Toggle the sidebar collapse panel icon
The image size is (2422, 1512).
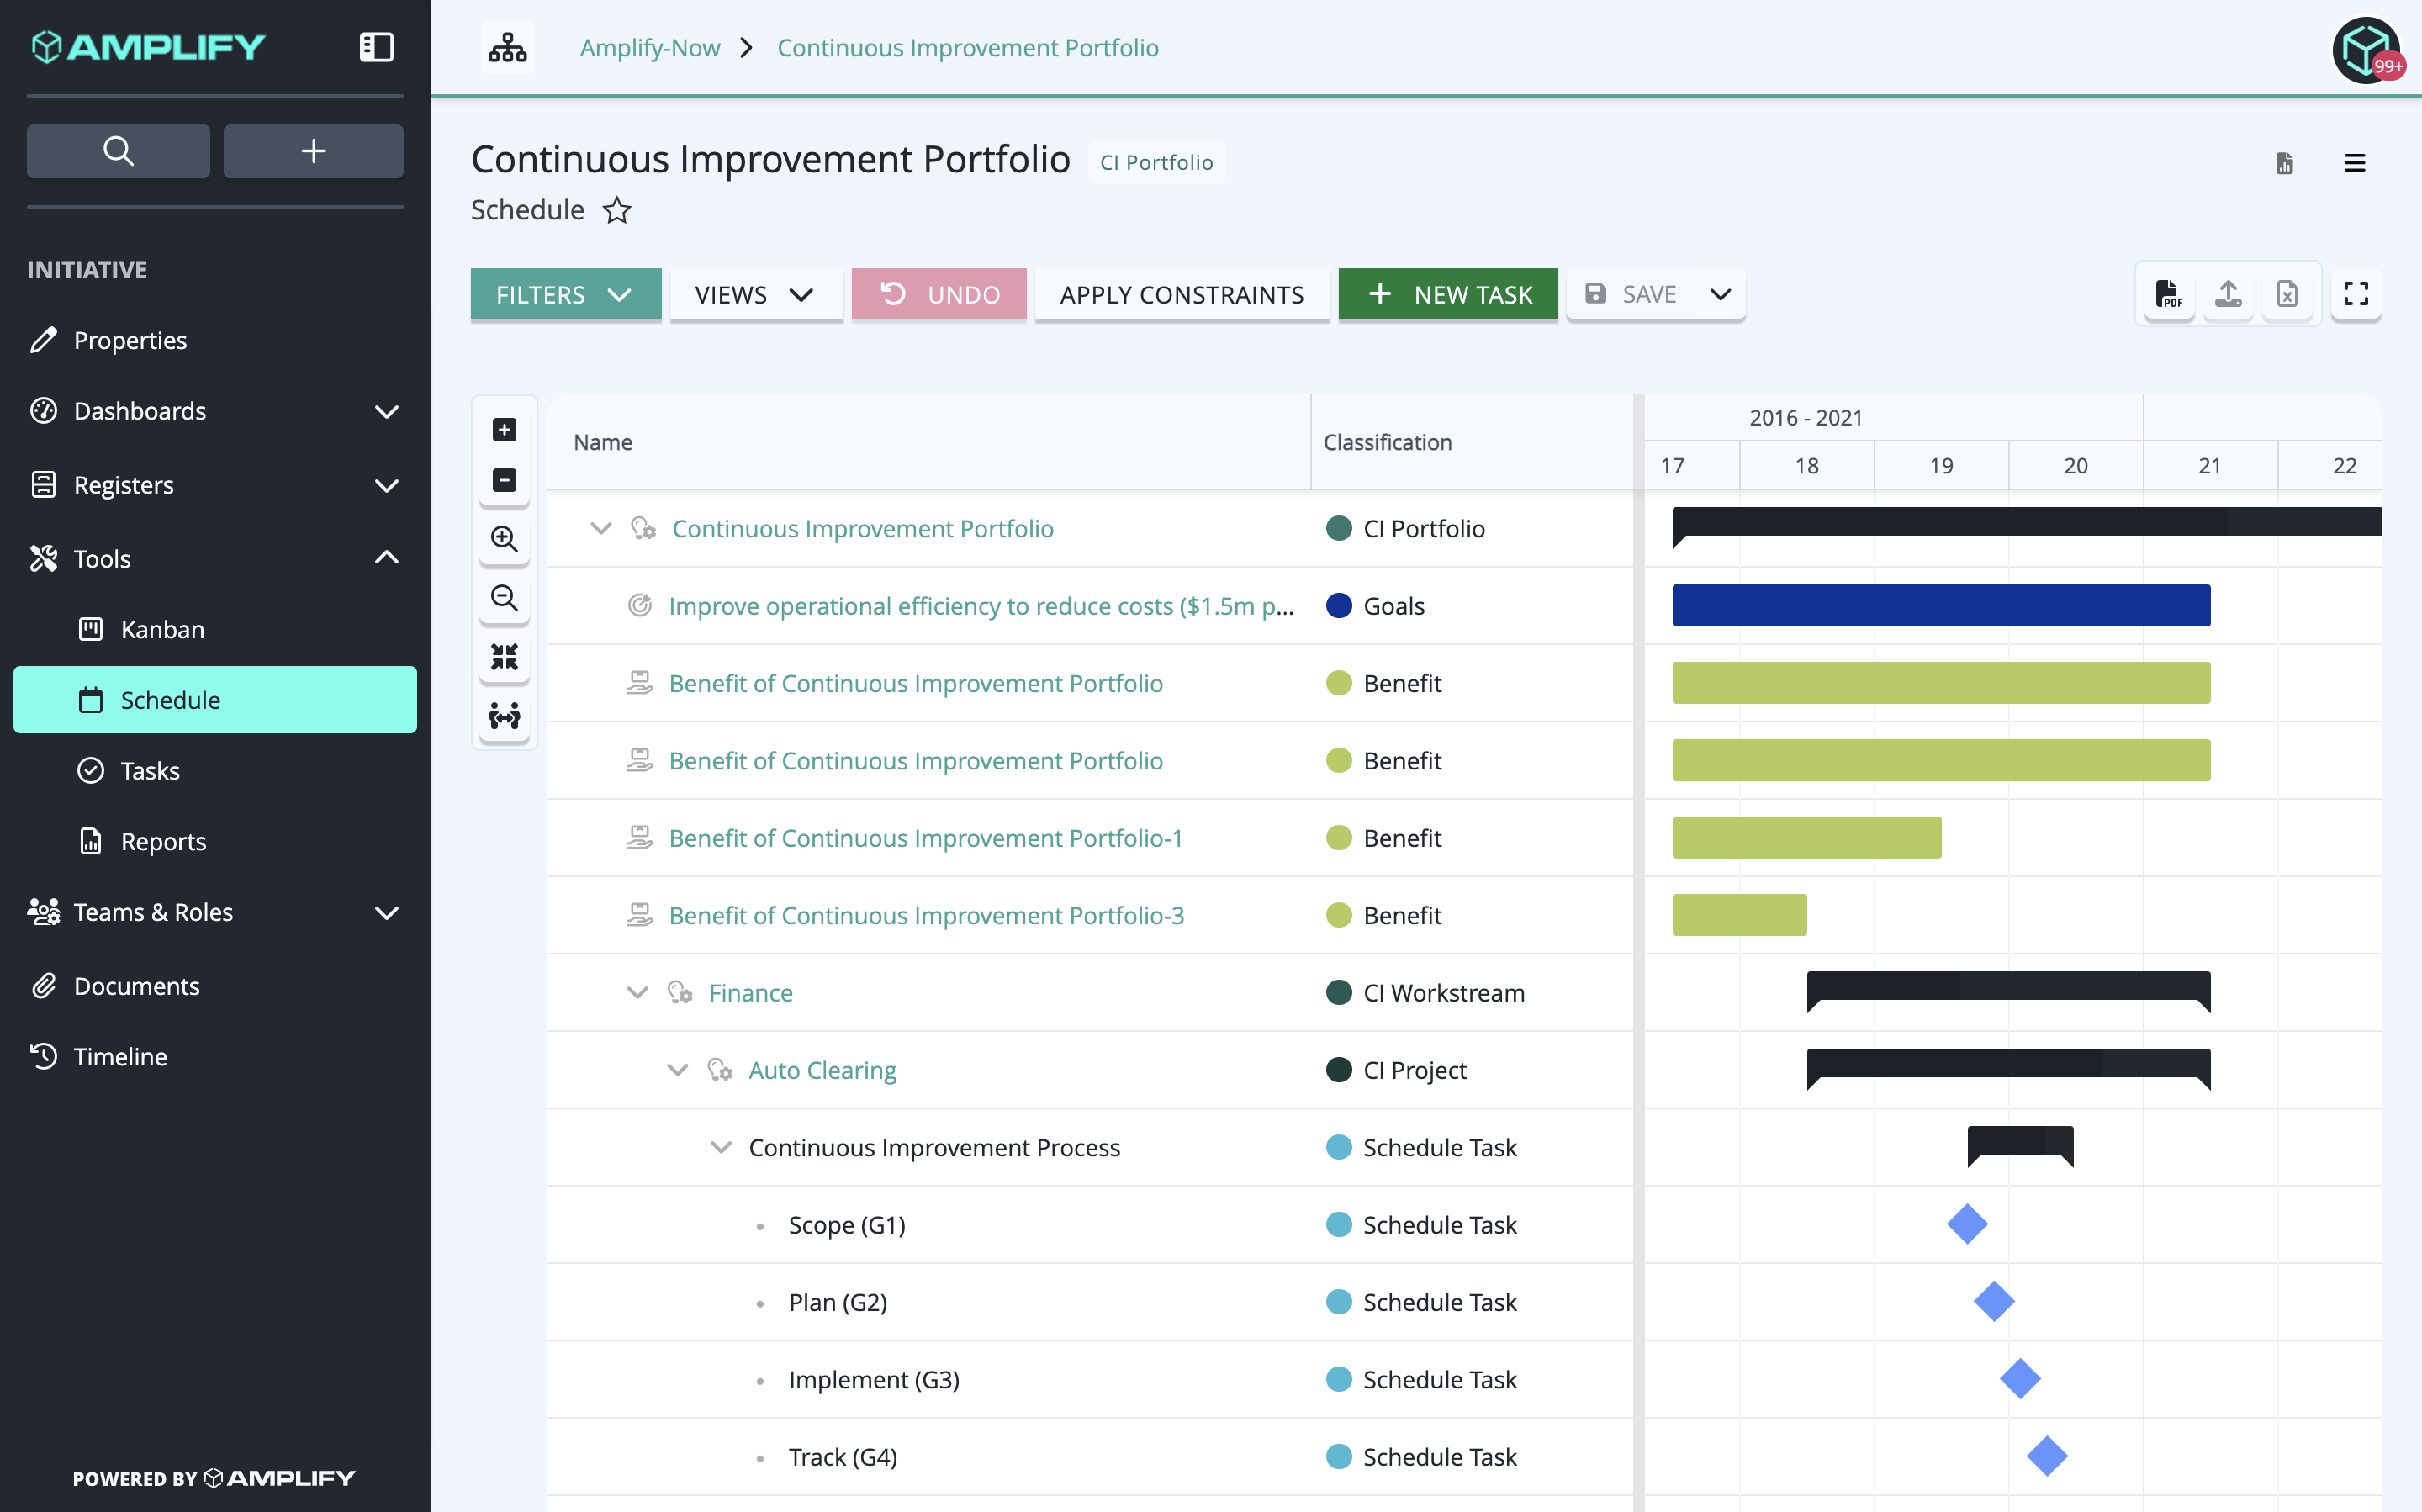376,47
